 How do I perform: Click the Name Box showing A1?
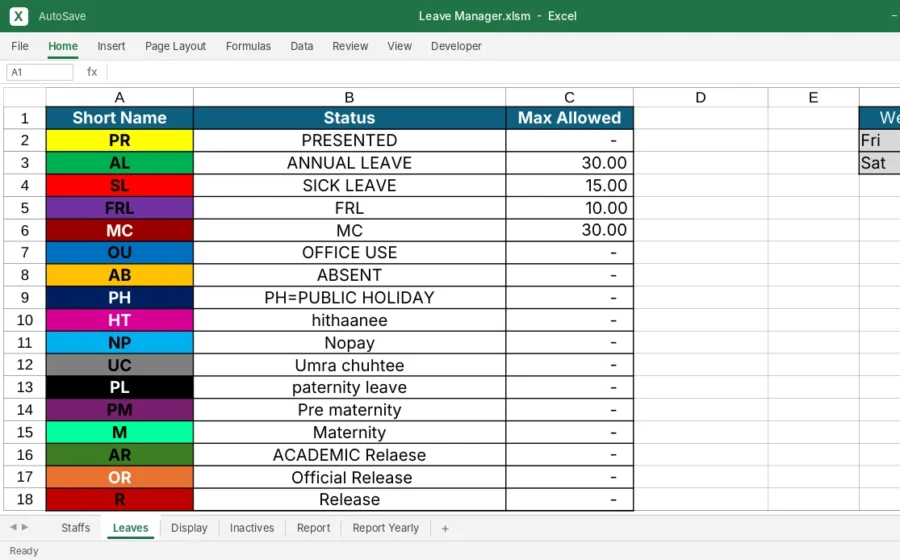tap(40, 72)
